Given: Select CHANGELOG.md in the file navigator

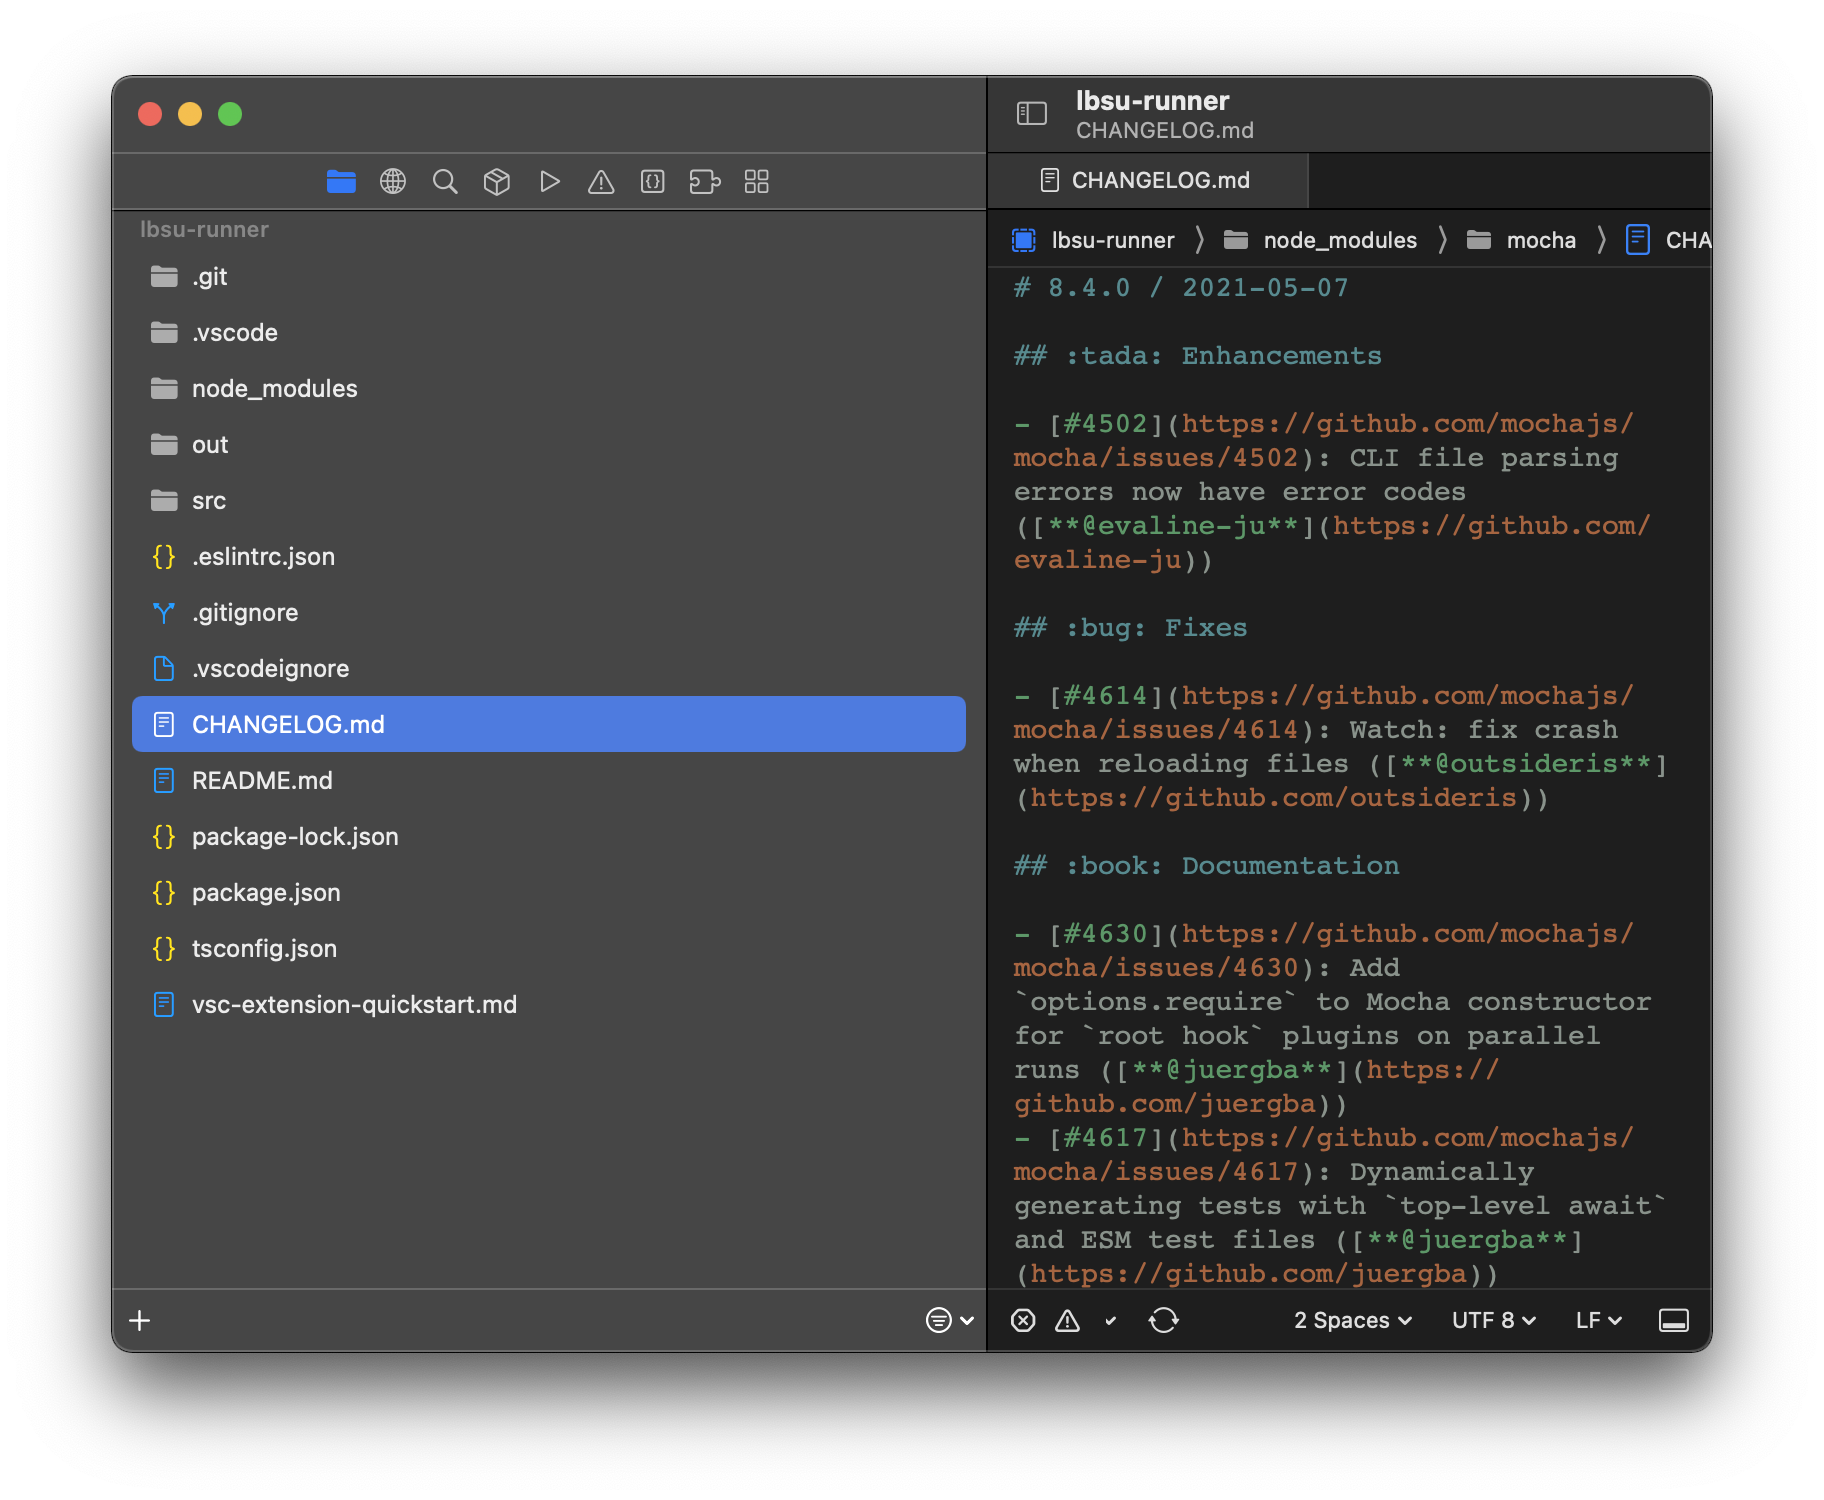Looking at the screenshot, I should point(549,724).
